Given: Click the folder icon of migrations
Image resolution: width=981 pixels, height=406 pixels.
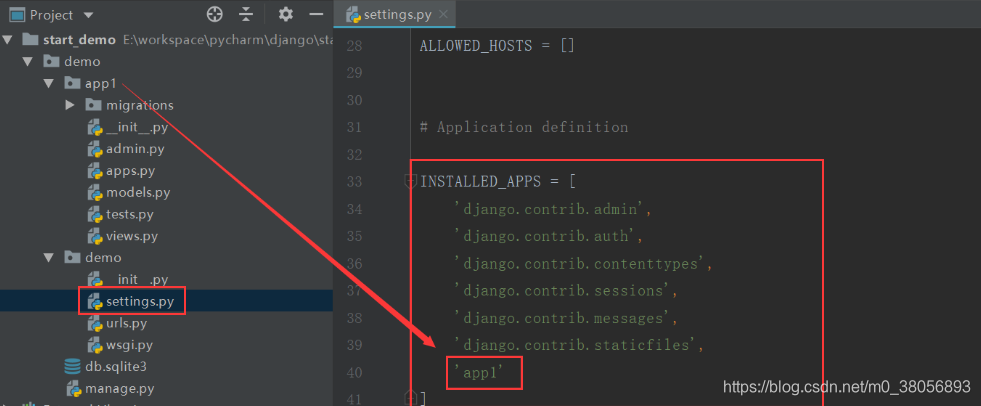Looking at the screenshot, I should [94, 104].
